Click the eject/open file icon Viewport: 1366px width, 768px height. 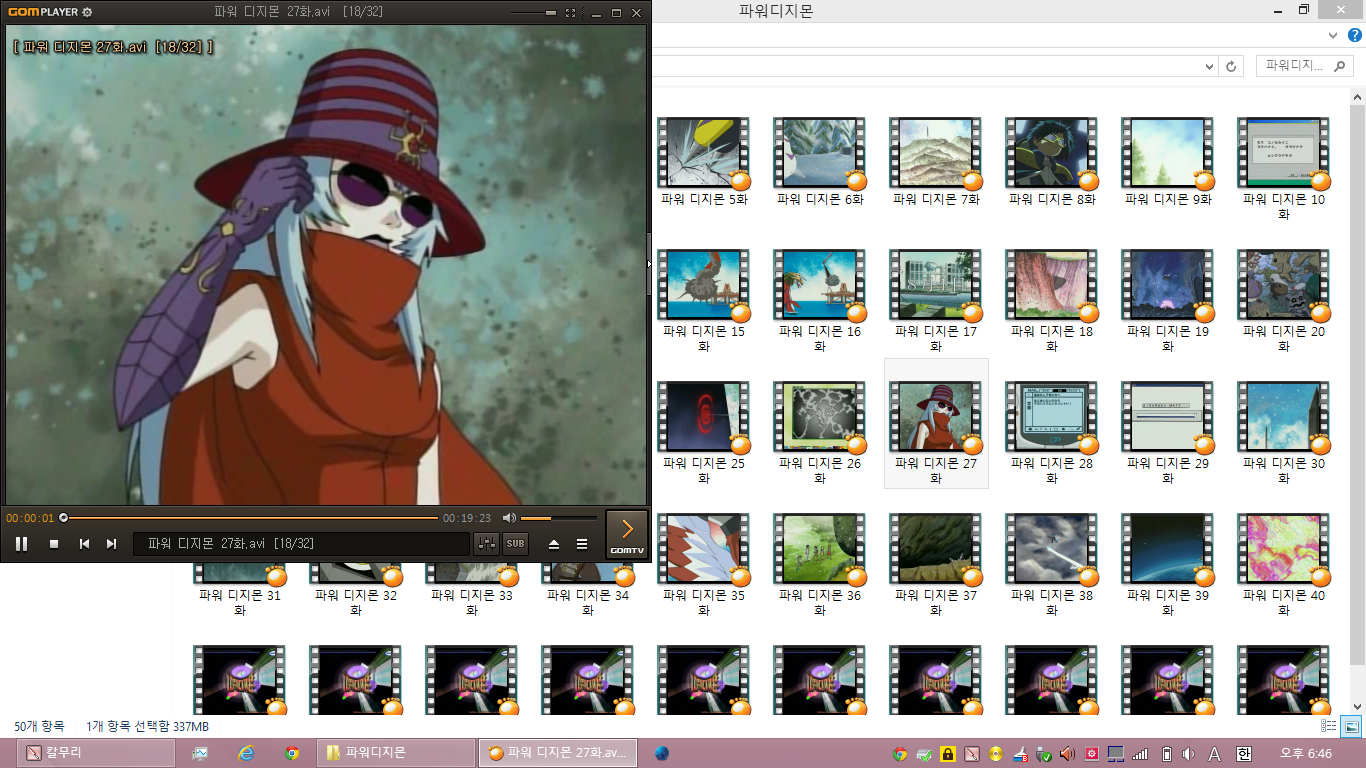554,544
